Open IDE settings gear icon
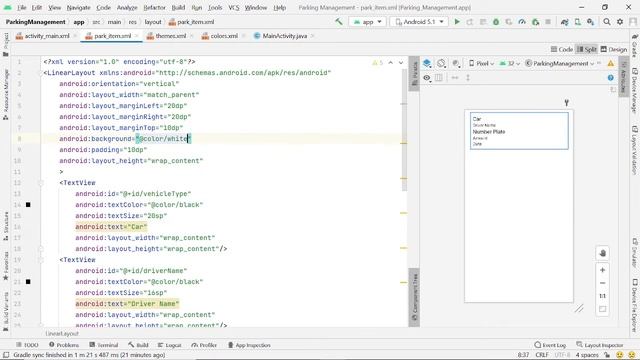The image size is (640, 360). pyautogui.click(x=620, y=22)
